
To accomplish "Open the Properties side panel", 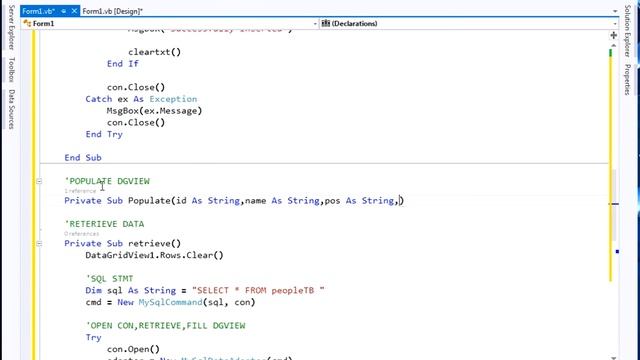I will (627, 80).
